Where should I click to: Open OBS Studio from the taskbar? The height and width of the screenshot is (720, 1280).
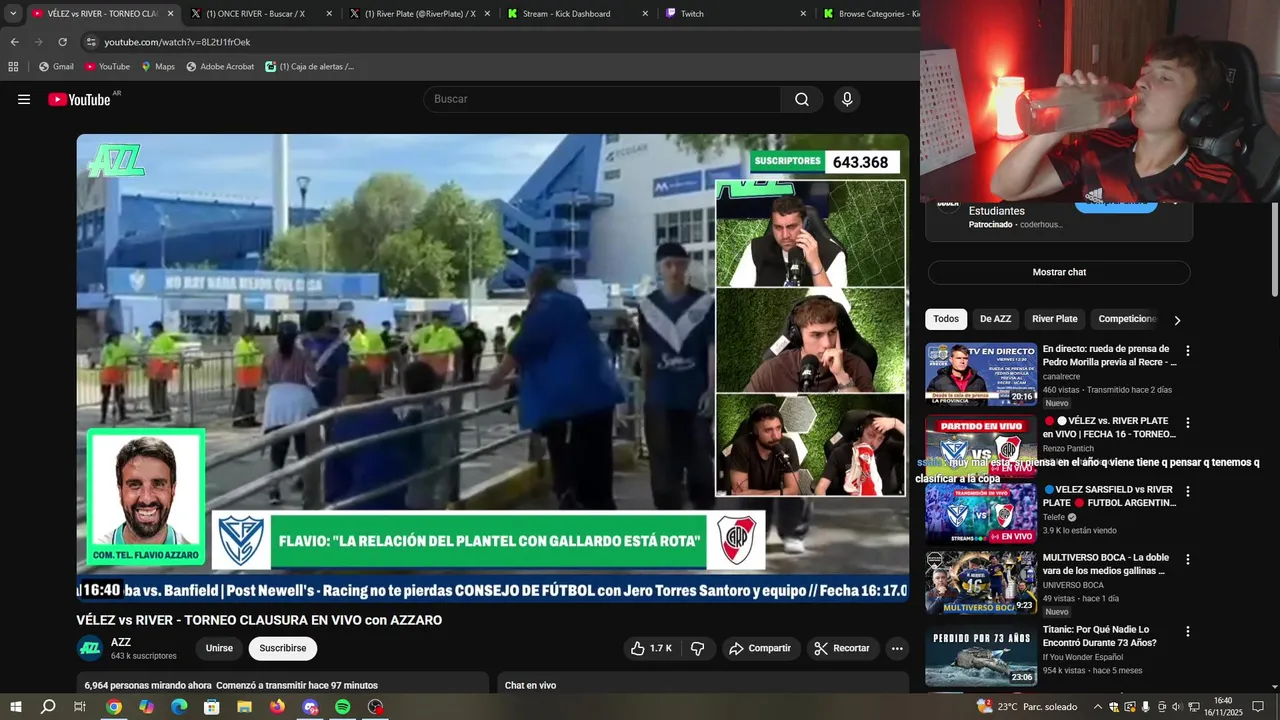click(x=375, y=707)
